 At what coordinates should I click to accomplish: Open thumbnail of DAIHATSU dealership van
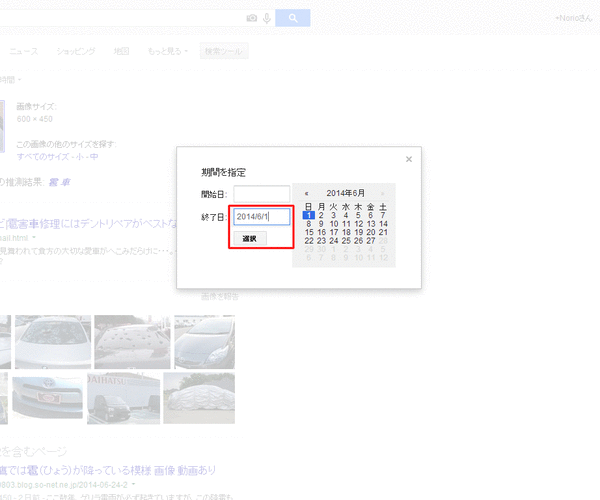[x=123, y=398]
